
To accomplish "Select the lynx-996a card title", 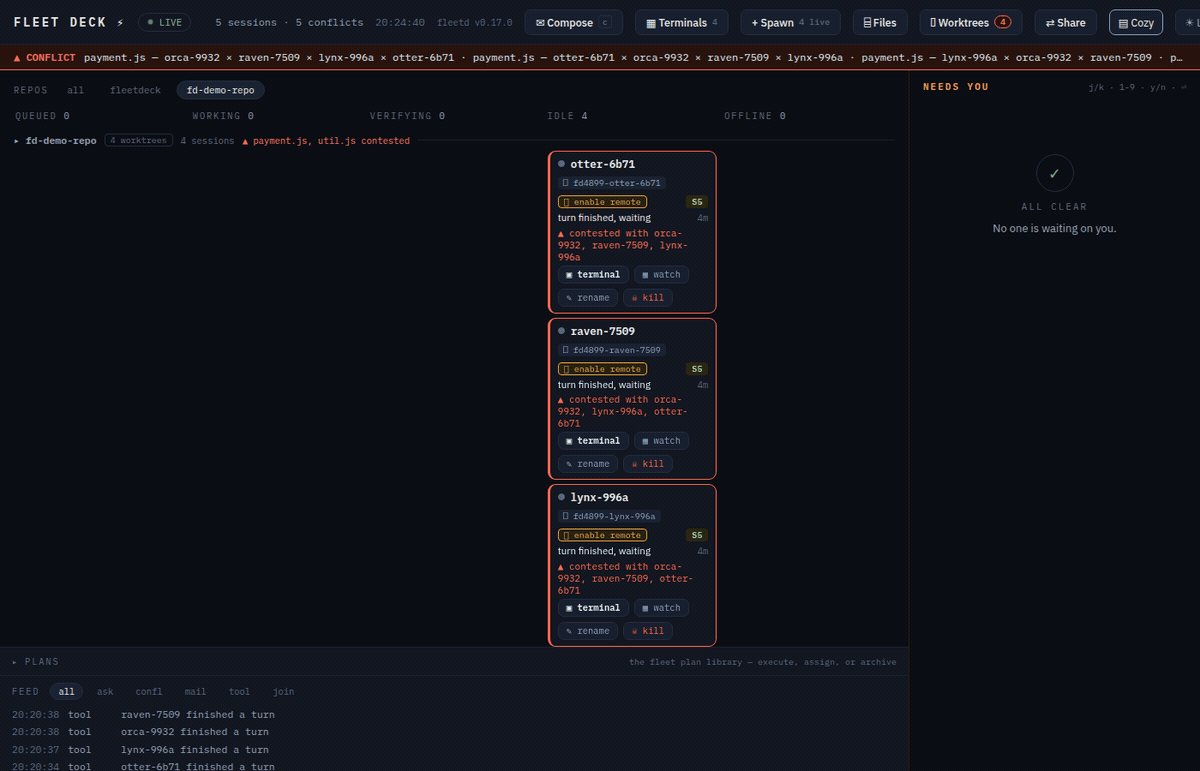I will point(599,497).
